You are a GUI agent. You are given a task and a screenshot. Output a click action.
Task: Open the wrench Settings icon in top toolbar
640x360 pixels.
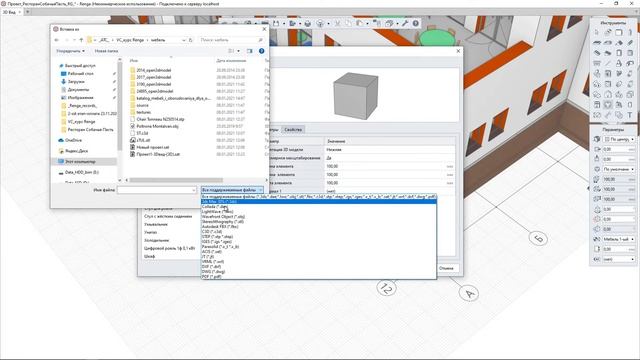coord(405,24)
